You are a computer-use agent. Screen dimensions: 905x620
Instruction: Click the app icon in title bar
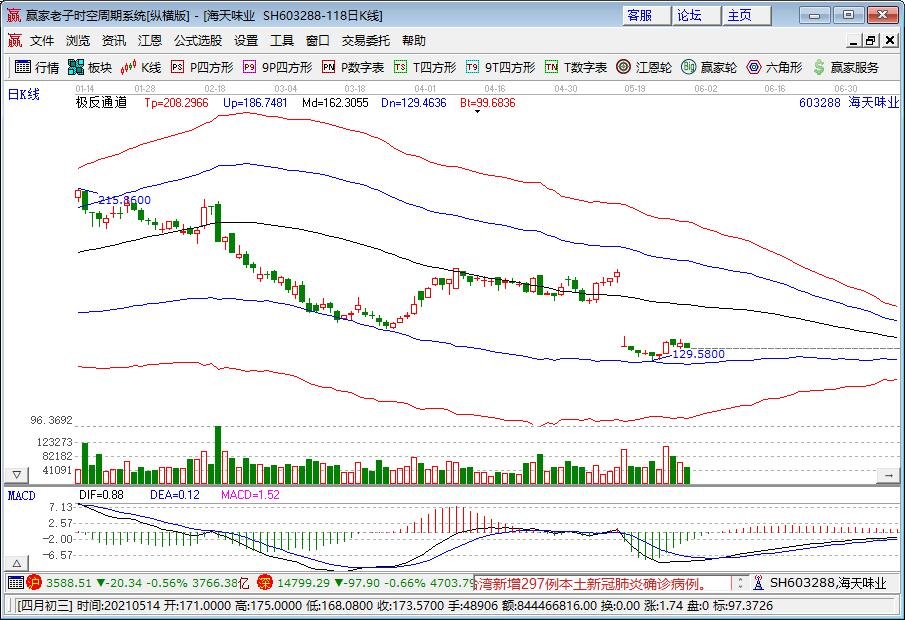point(14,15)
